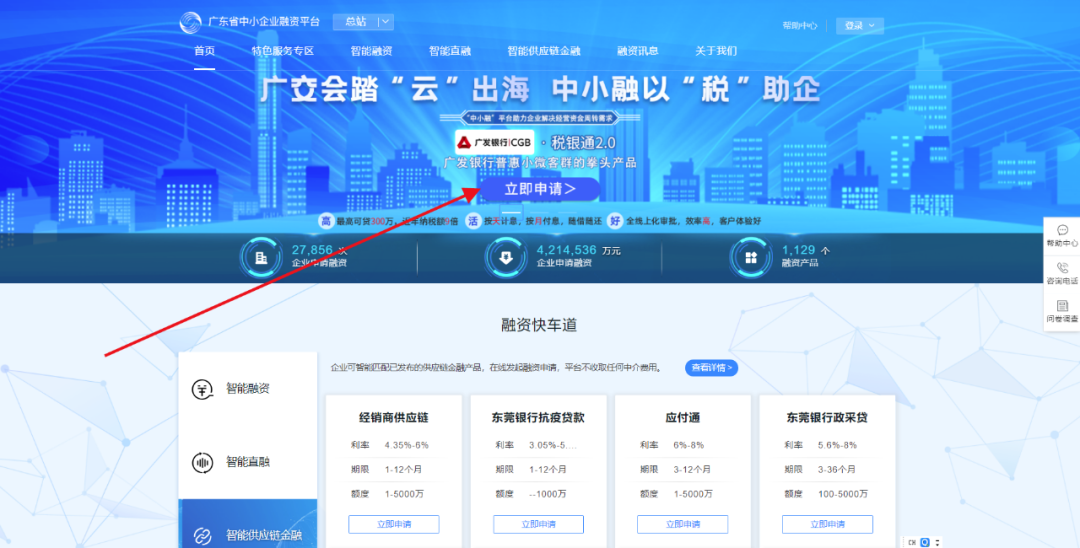
Task: Click the 查看详情 button
Action: pyautogui.click(x=712, y=368)
